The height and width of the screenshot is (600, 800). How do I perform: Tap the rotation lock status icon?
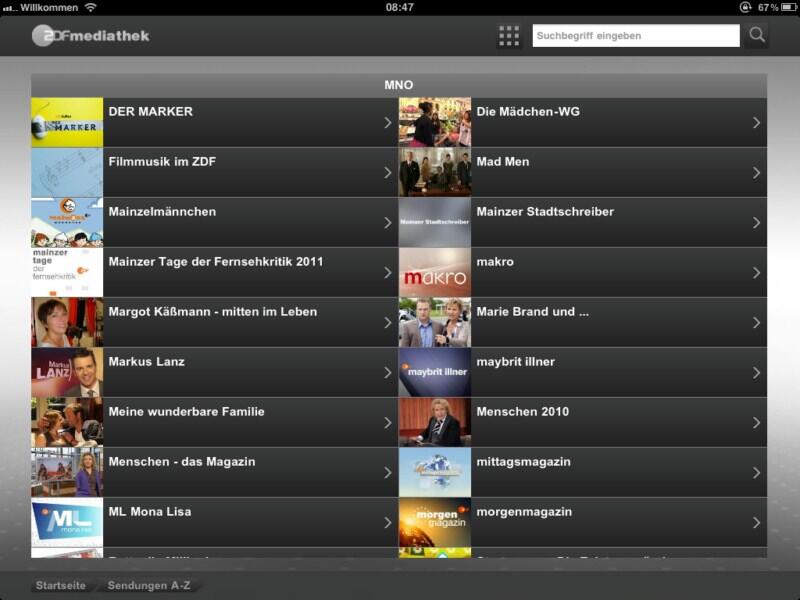tap(746, 7)
